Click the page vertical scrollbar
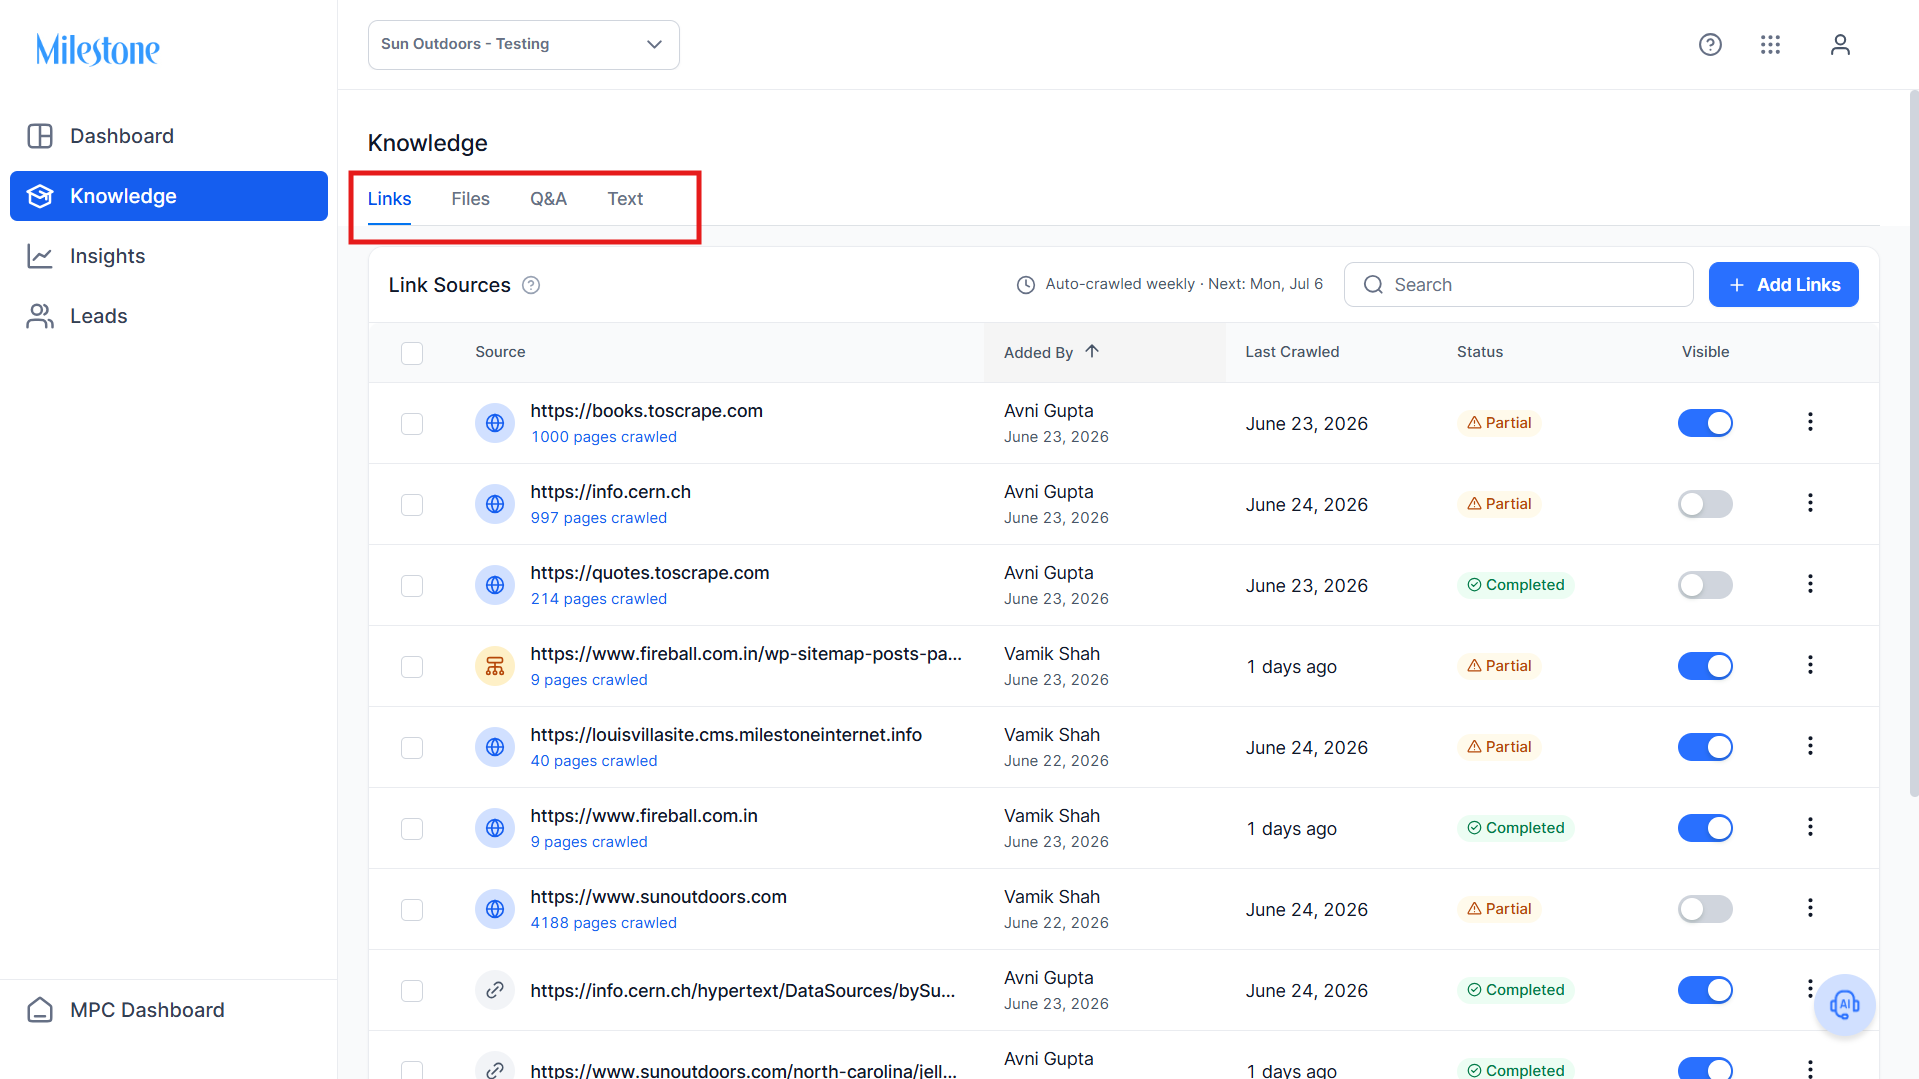 (x=1913, y=443)
